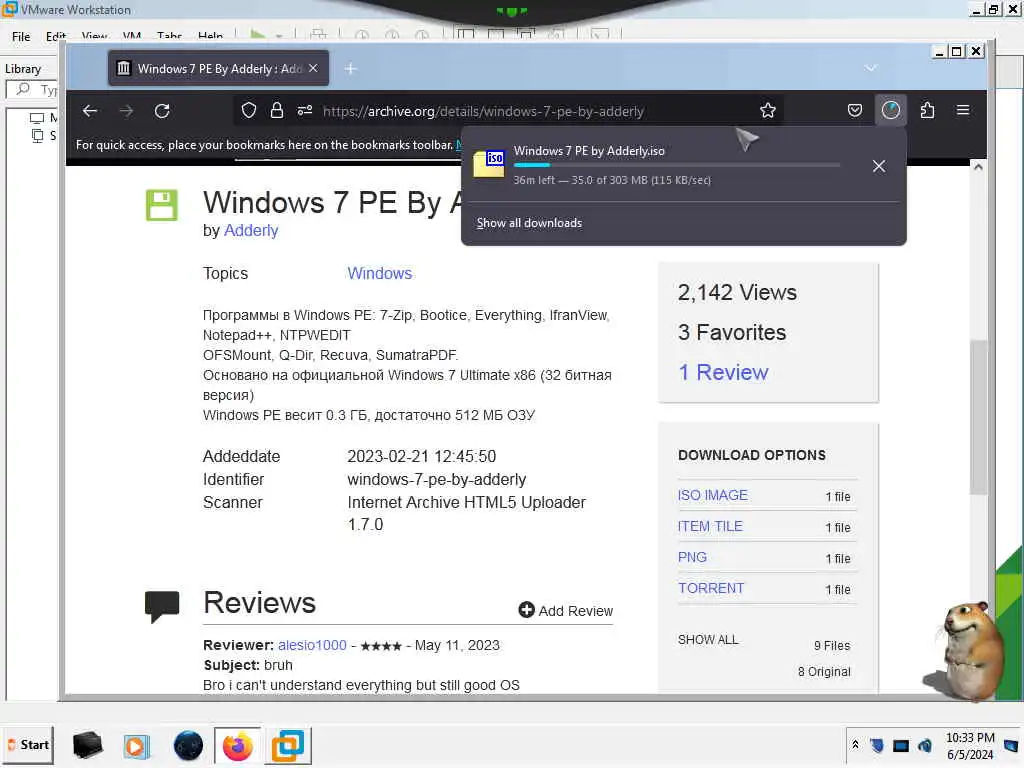Image resolution: width=1024 pixels, height=768 pixels.
Task: Click the shield tray icon
Action: click(x=877, y=745)
